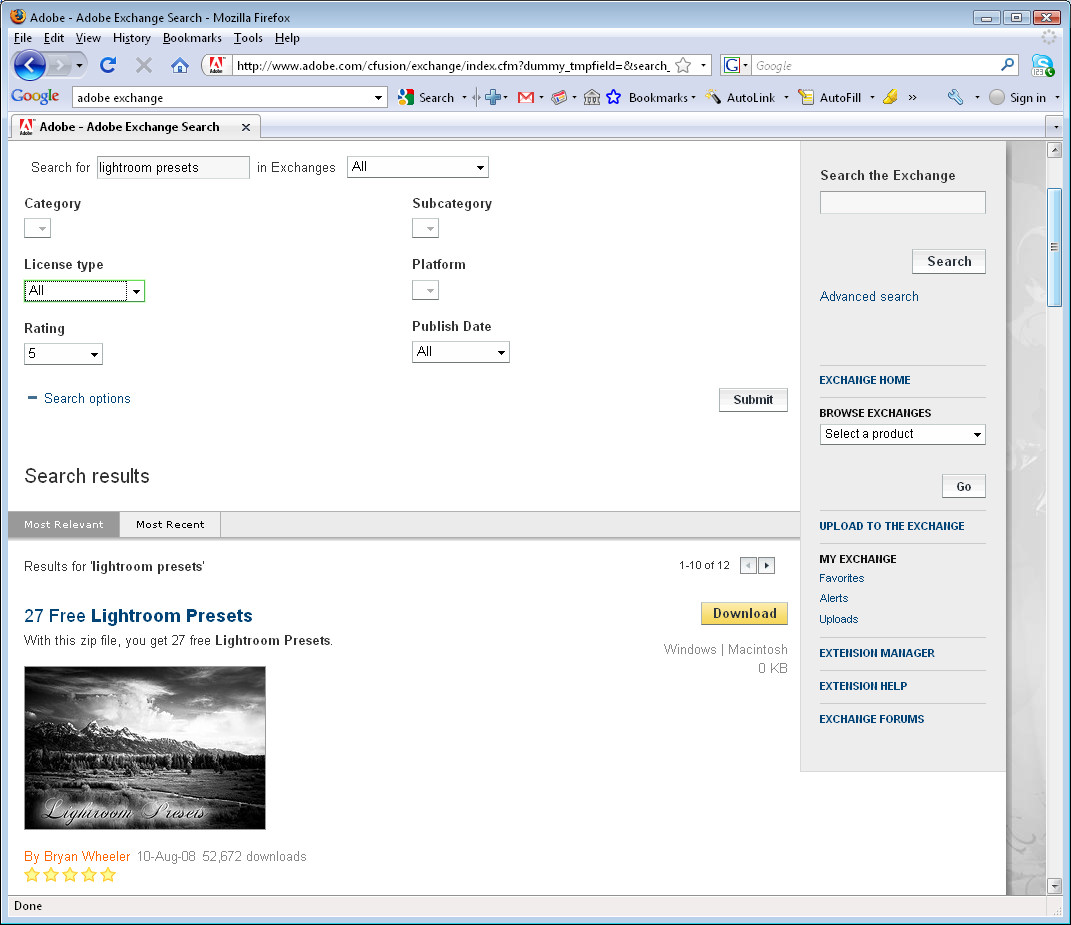The height and width of the screenshot is (925, 1071).
Task: Go to next results page arrow
Action: (766, 566)
